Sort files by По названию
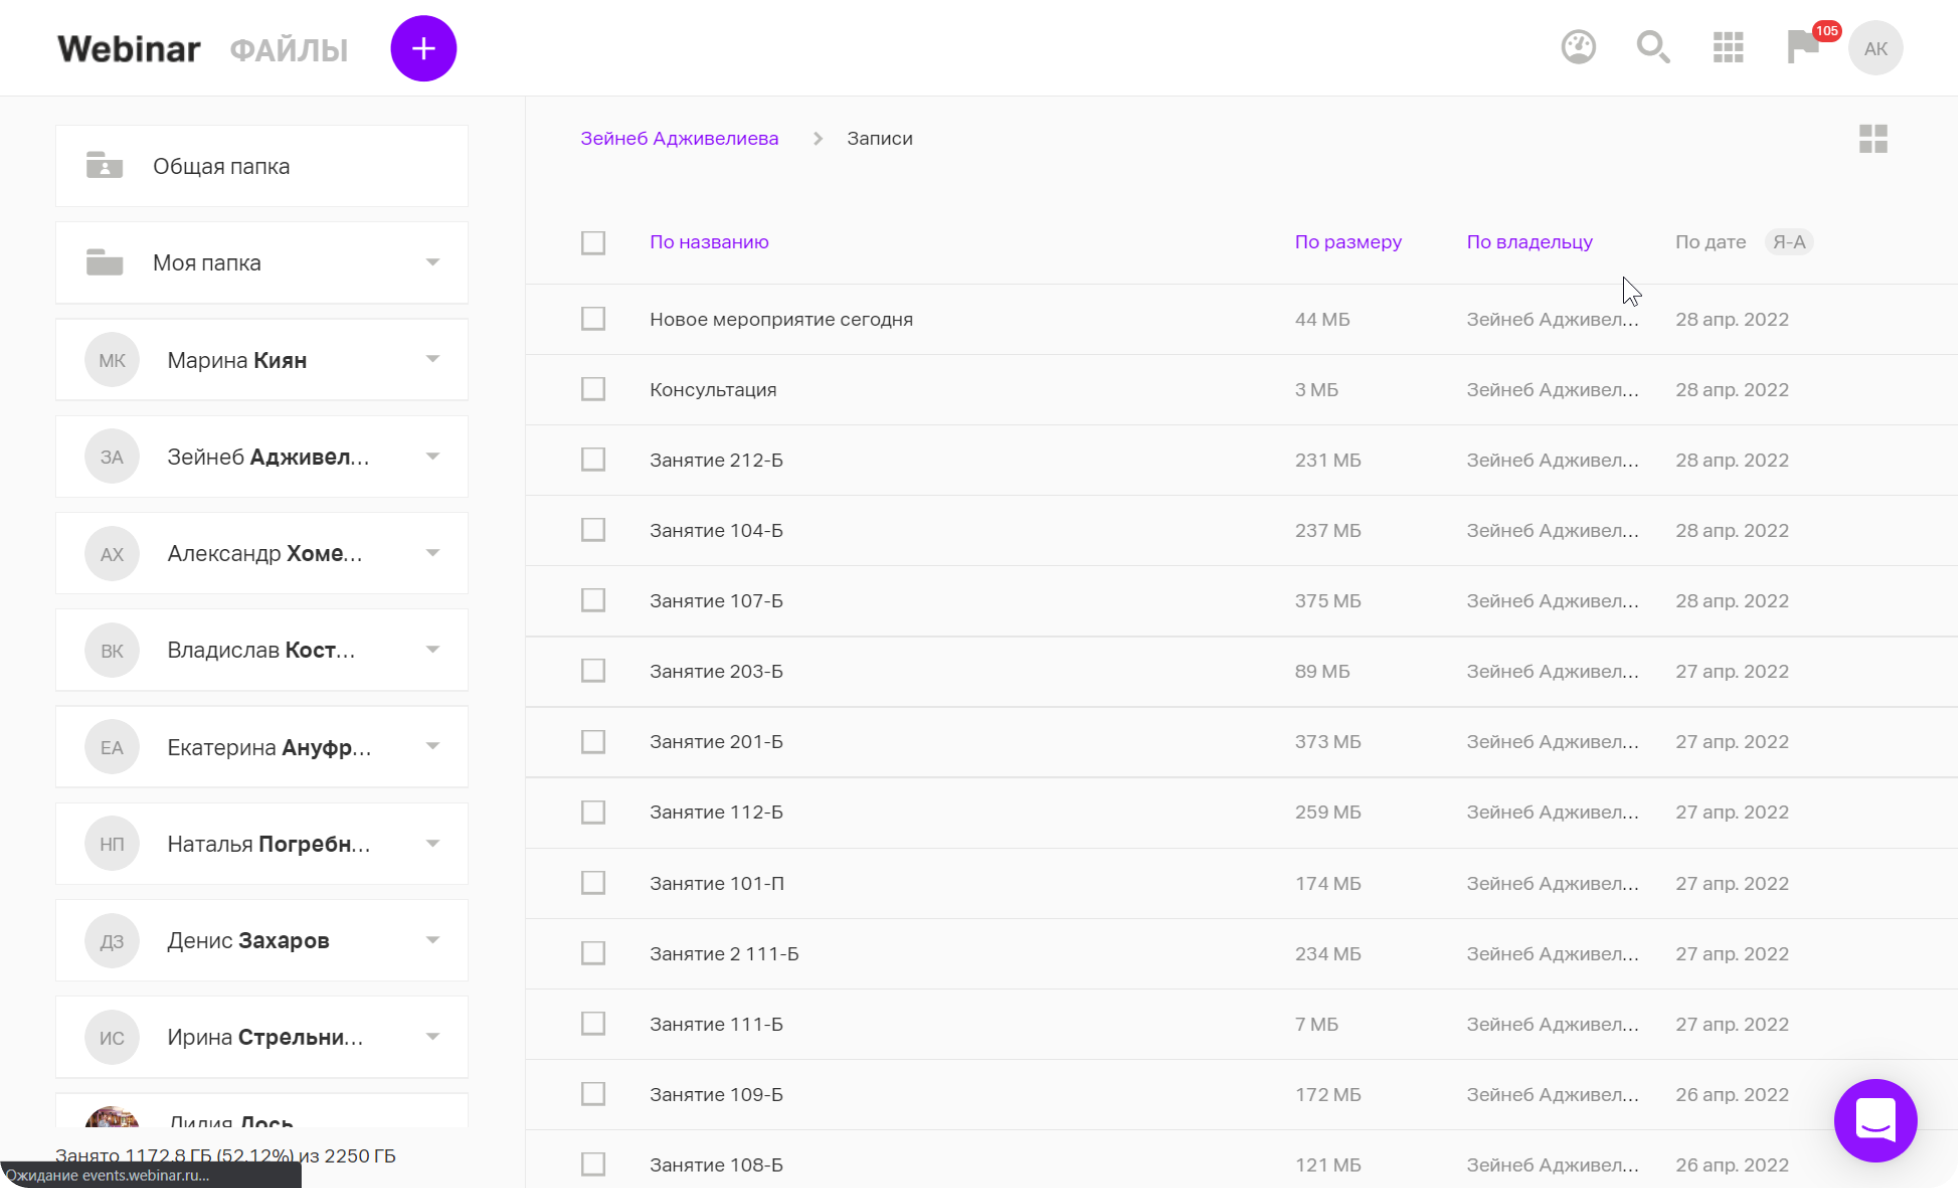 point(709,242)
